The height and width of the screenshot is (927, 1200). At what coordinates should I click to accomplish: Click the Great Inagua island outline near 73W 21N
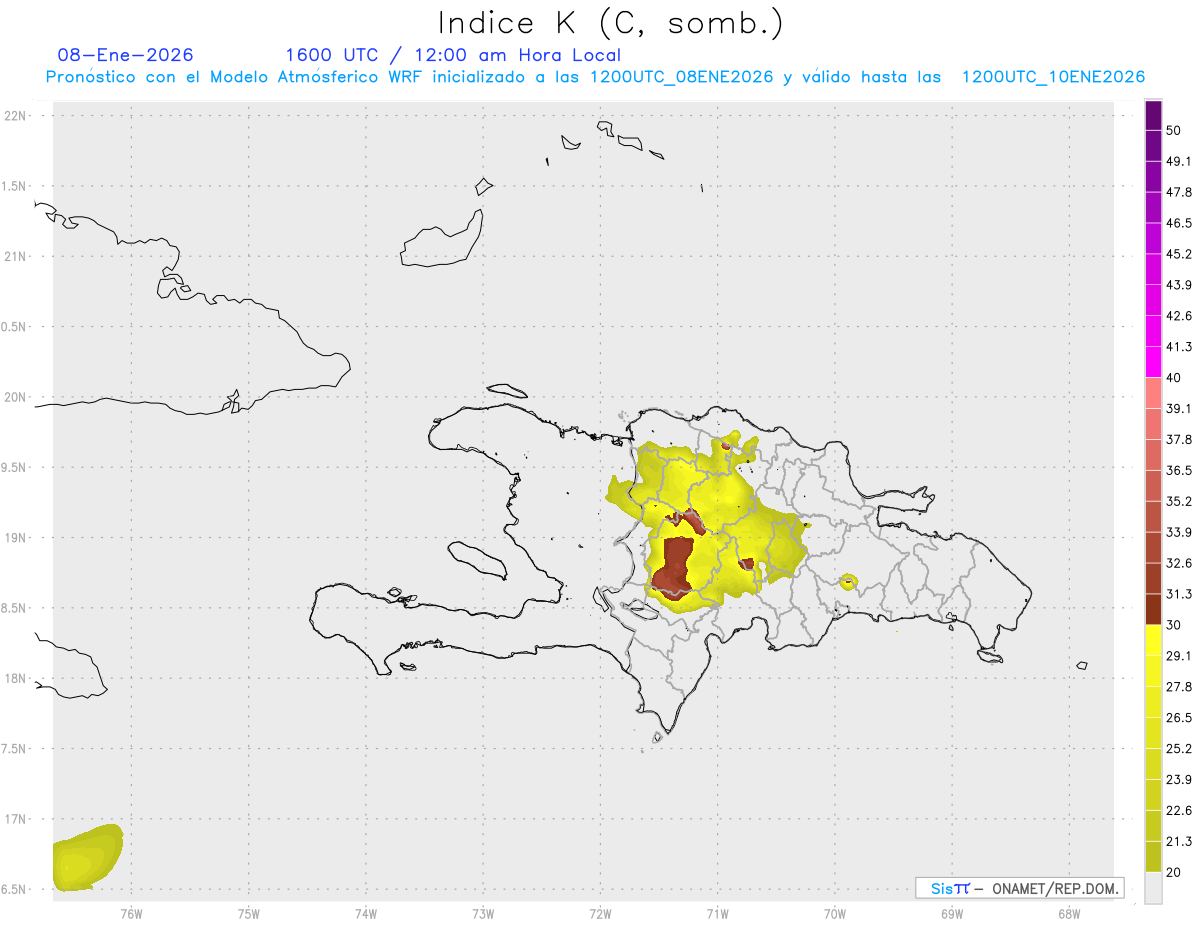pyautogui.click(x=443, y=240)
